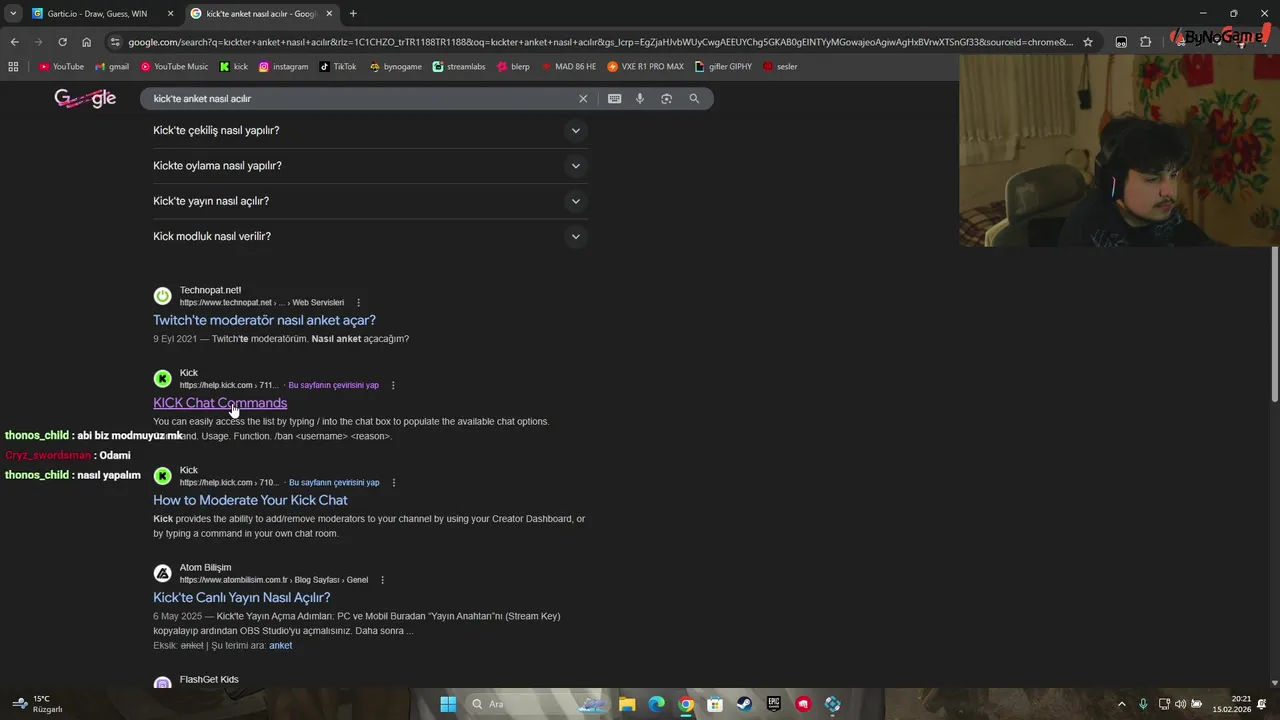
Task: Click the page vertical scrollbar
Action: point(1275,325)
